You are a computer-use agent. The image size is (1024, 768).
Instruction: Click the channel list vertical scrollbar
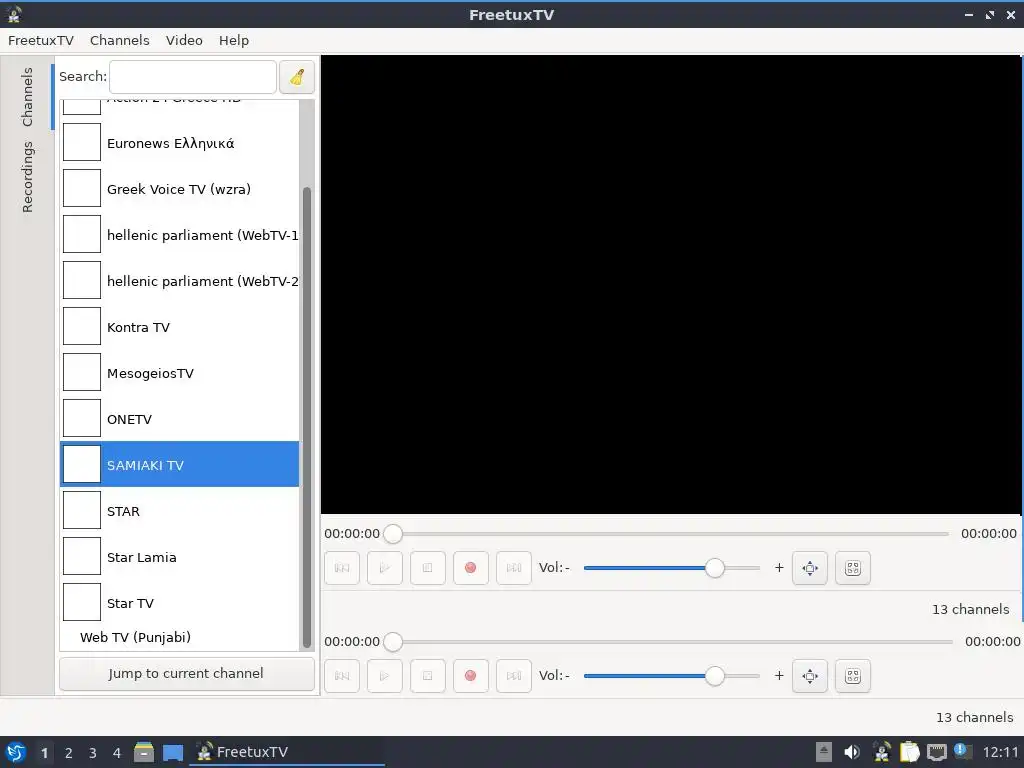pyautogui.click(x=306, y=418)
